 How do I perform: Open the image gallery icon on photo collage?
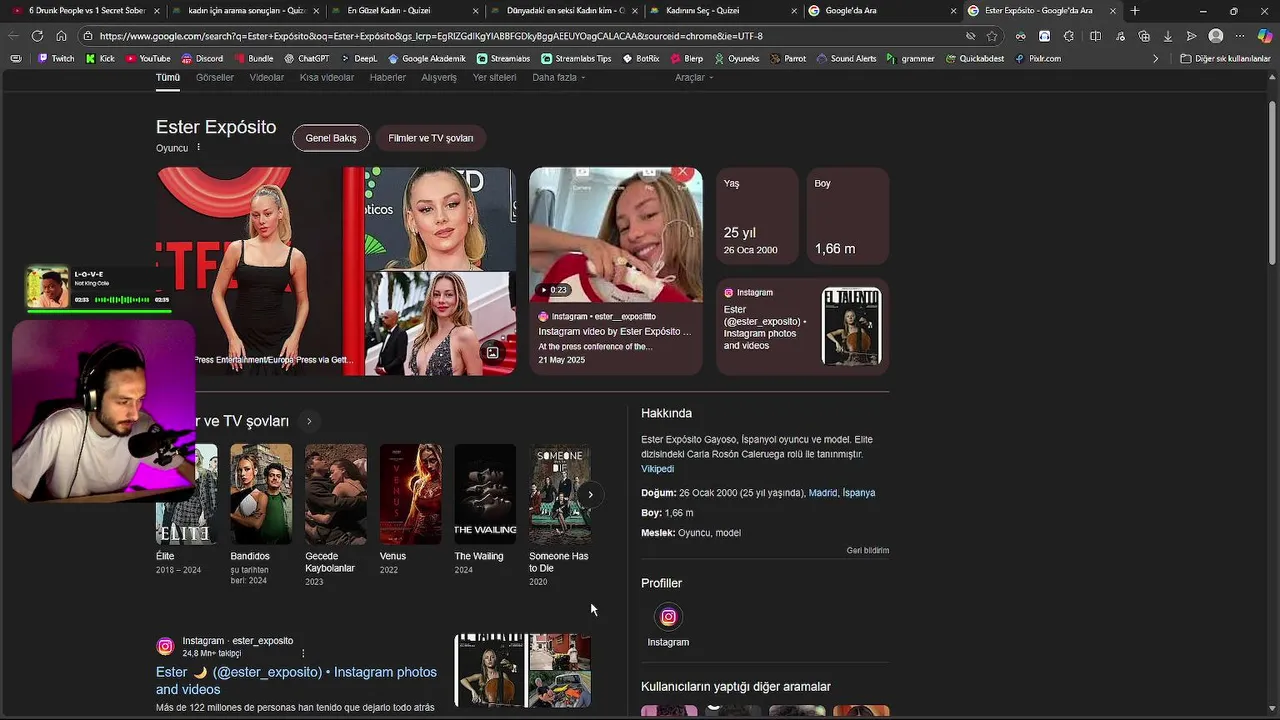coord(492,352)
